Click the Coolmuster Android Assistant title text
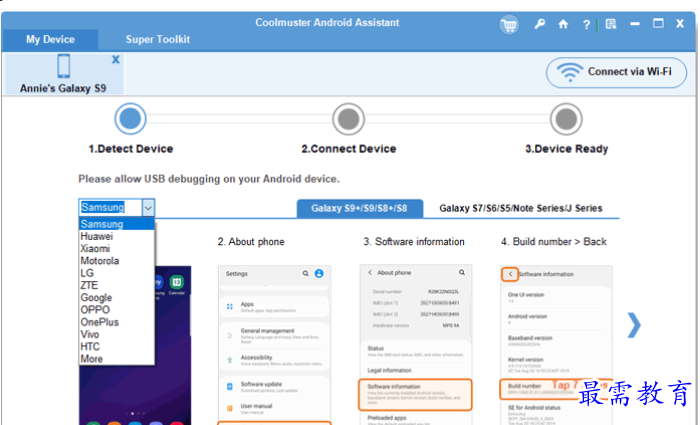 [x=327, y=23]
